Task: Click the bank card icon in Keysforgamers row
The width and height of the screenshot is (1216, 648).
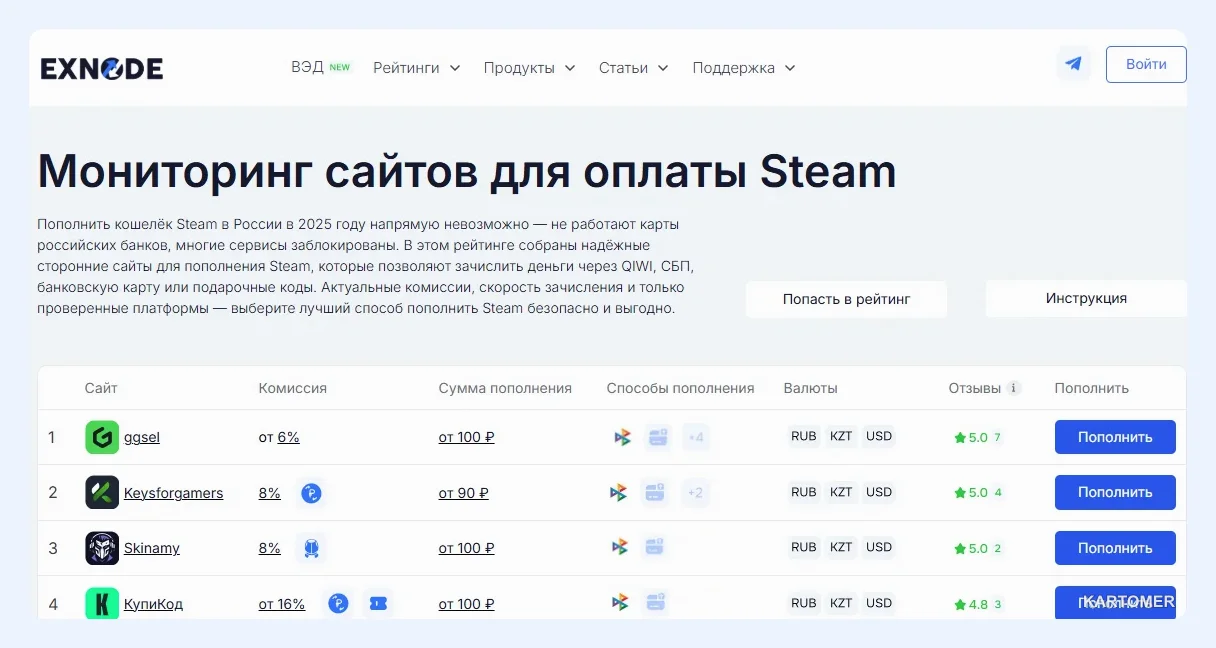Action: coord(655,492)
